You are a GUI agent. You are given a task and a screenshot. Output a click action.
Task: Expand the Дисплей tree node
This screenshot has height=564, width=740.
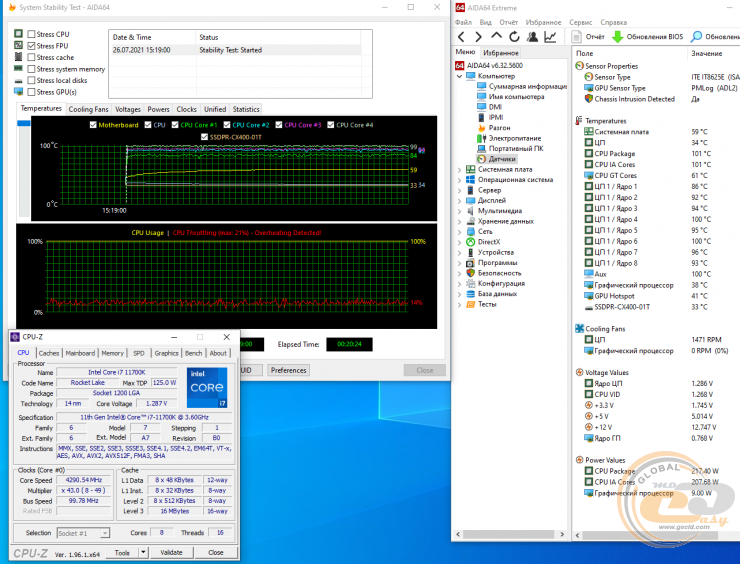tap(459, 201)
